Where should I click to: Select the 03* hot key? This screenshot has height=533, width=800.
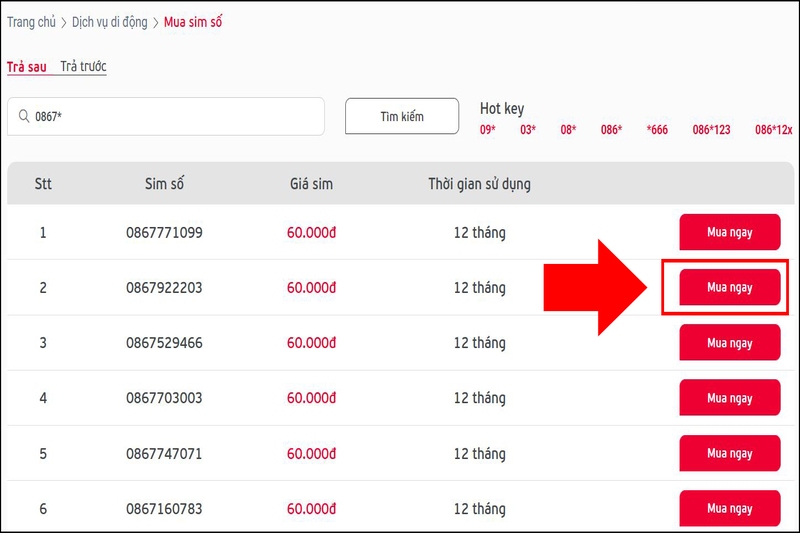click(528, 130)
